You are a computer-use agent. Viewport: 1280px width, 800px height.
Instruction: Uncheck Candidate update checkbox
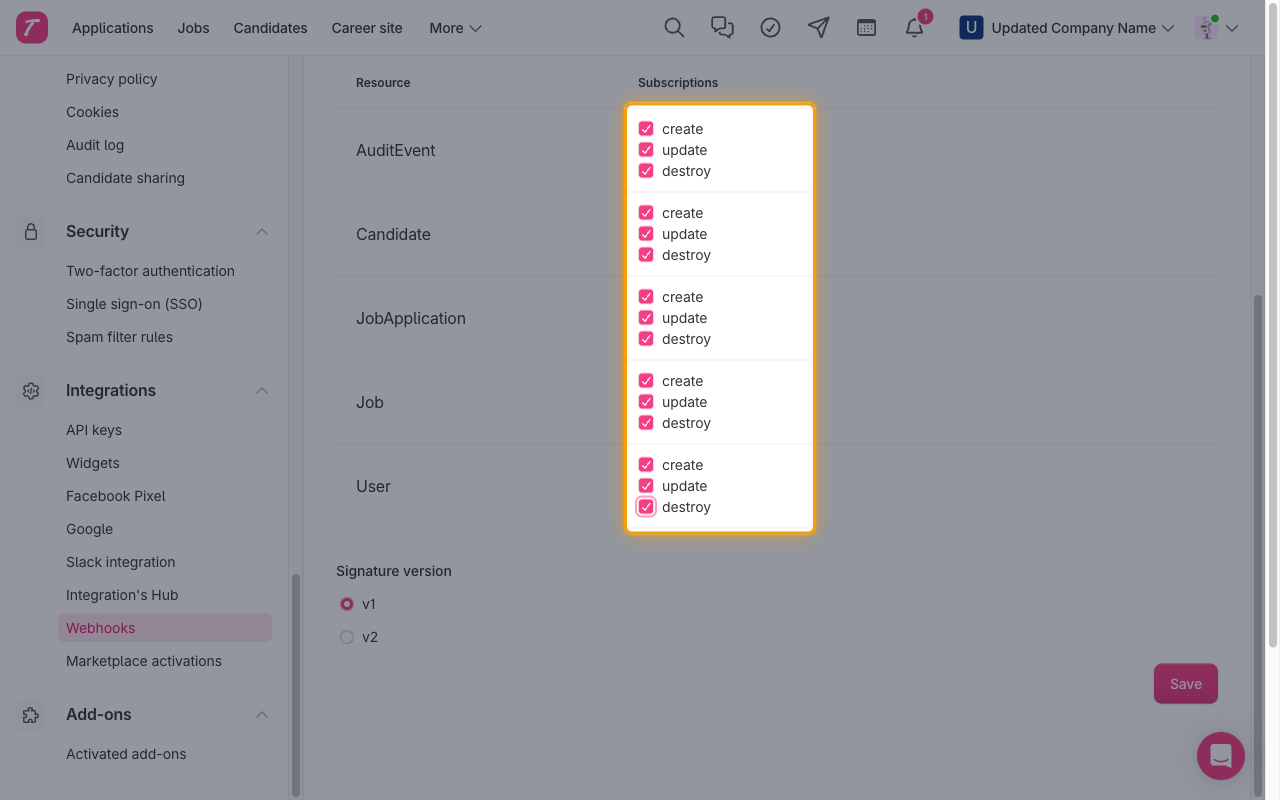pyautogui.click(x=646, y=234)
